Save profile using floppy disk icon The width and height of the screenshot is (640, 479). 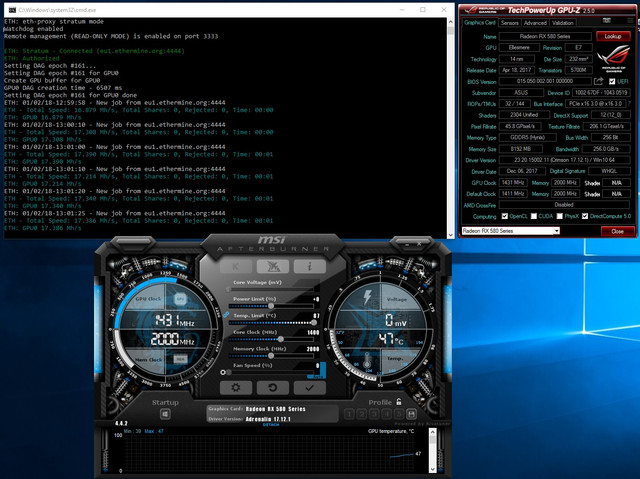(411, 415)
